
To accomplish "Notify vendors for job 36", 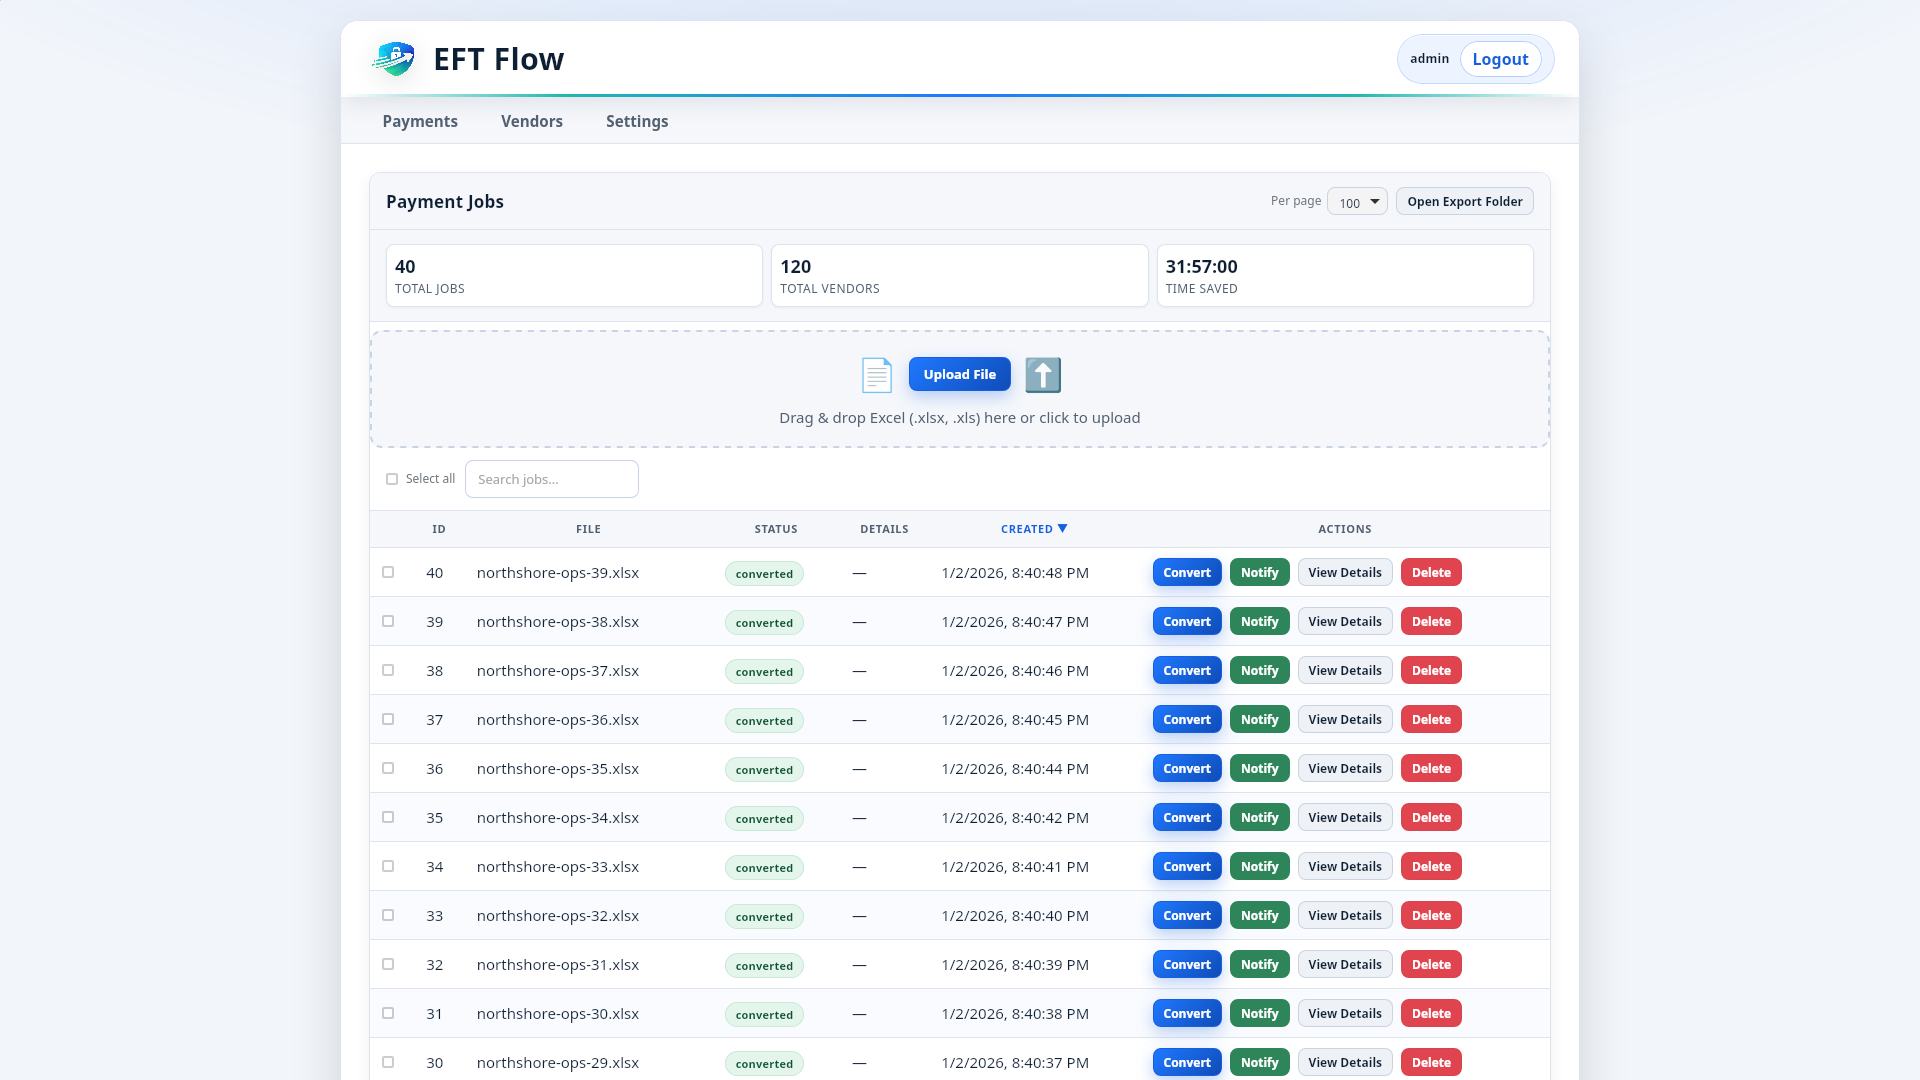I will (x=1259, y=768).
